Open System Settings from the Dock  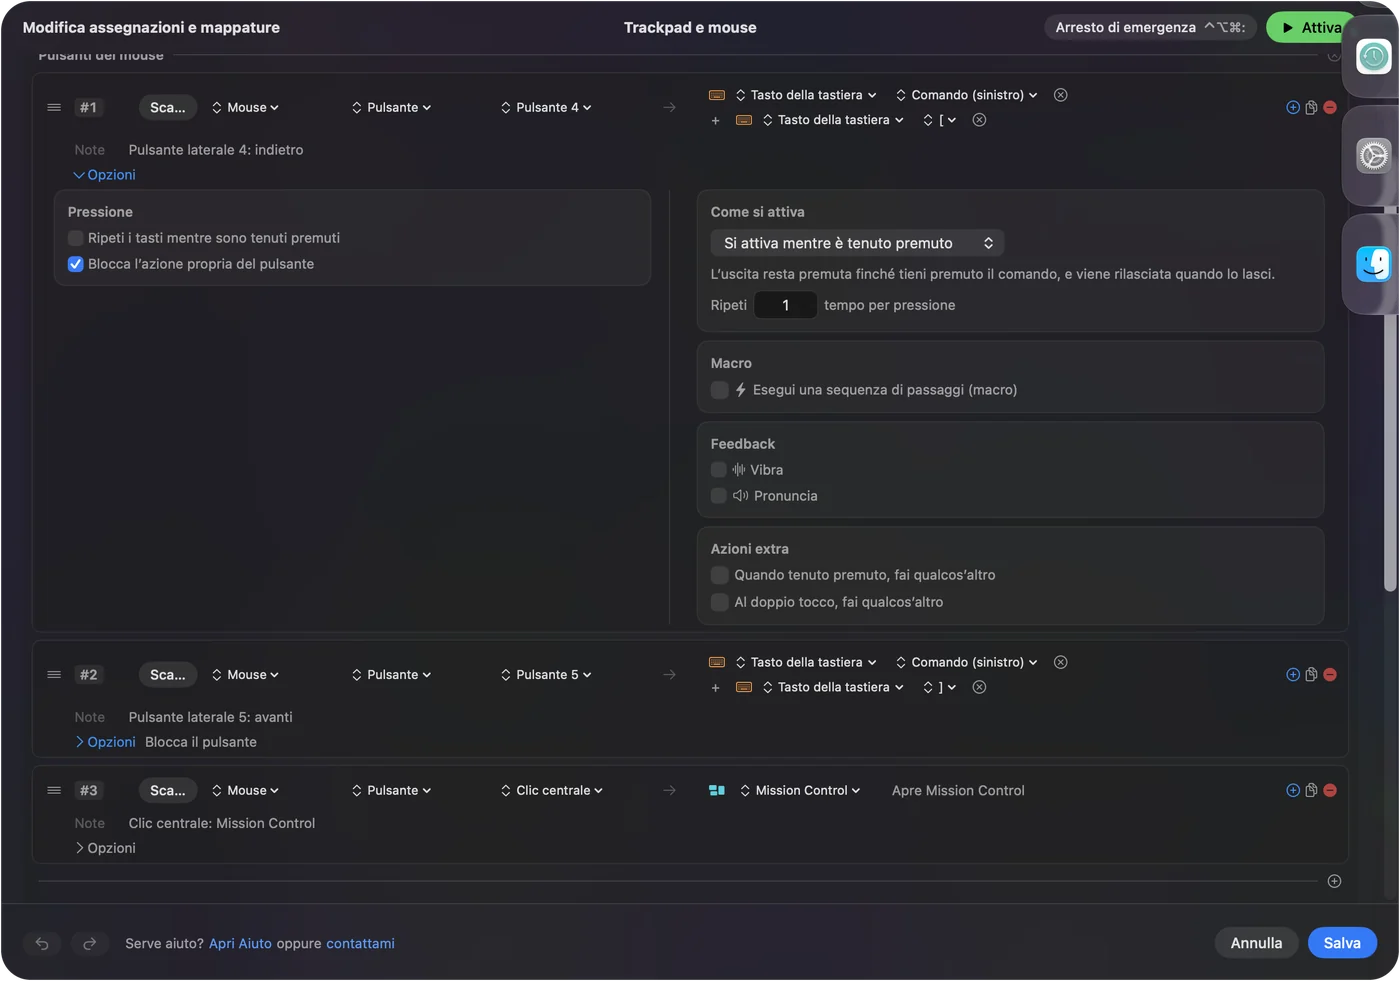(1374, 156)
